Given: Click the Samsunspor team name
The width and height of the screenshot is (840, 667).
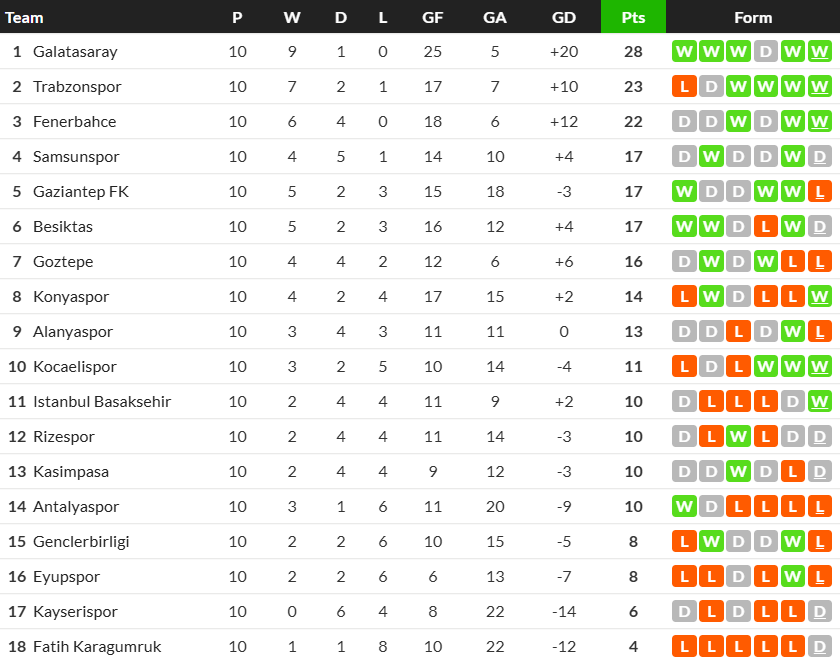Looking at the screenshot, I should click(x=76, y=157).
